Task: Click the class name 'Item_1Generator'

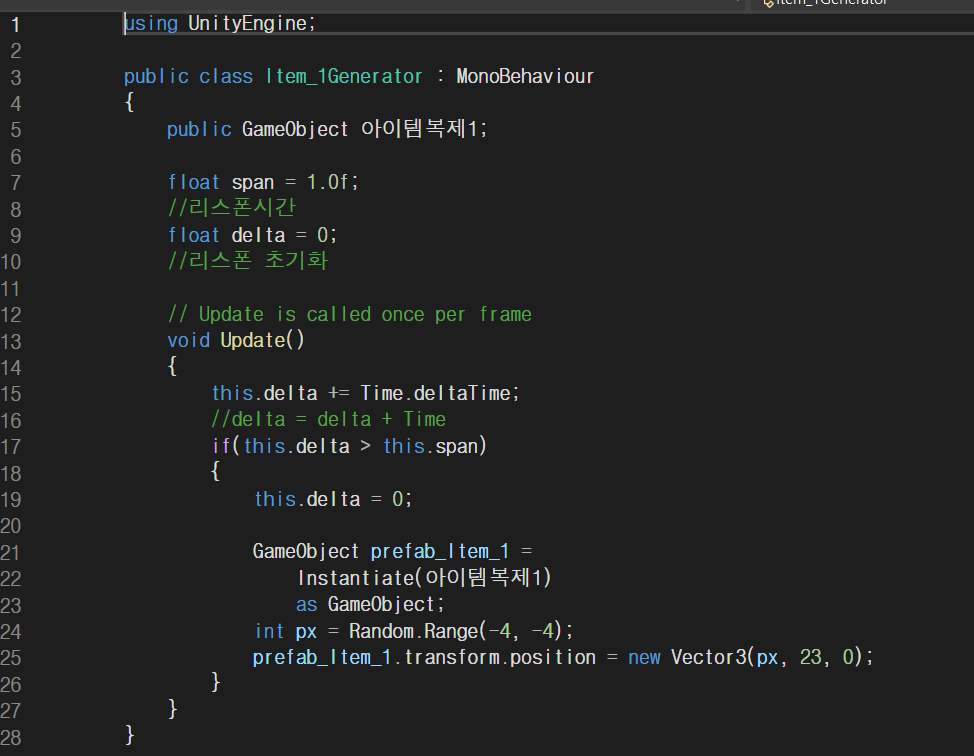Action: pyautogui.click(x=344, y=76)
